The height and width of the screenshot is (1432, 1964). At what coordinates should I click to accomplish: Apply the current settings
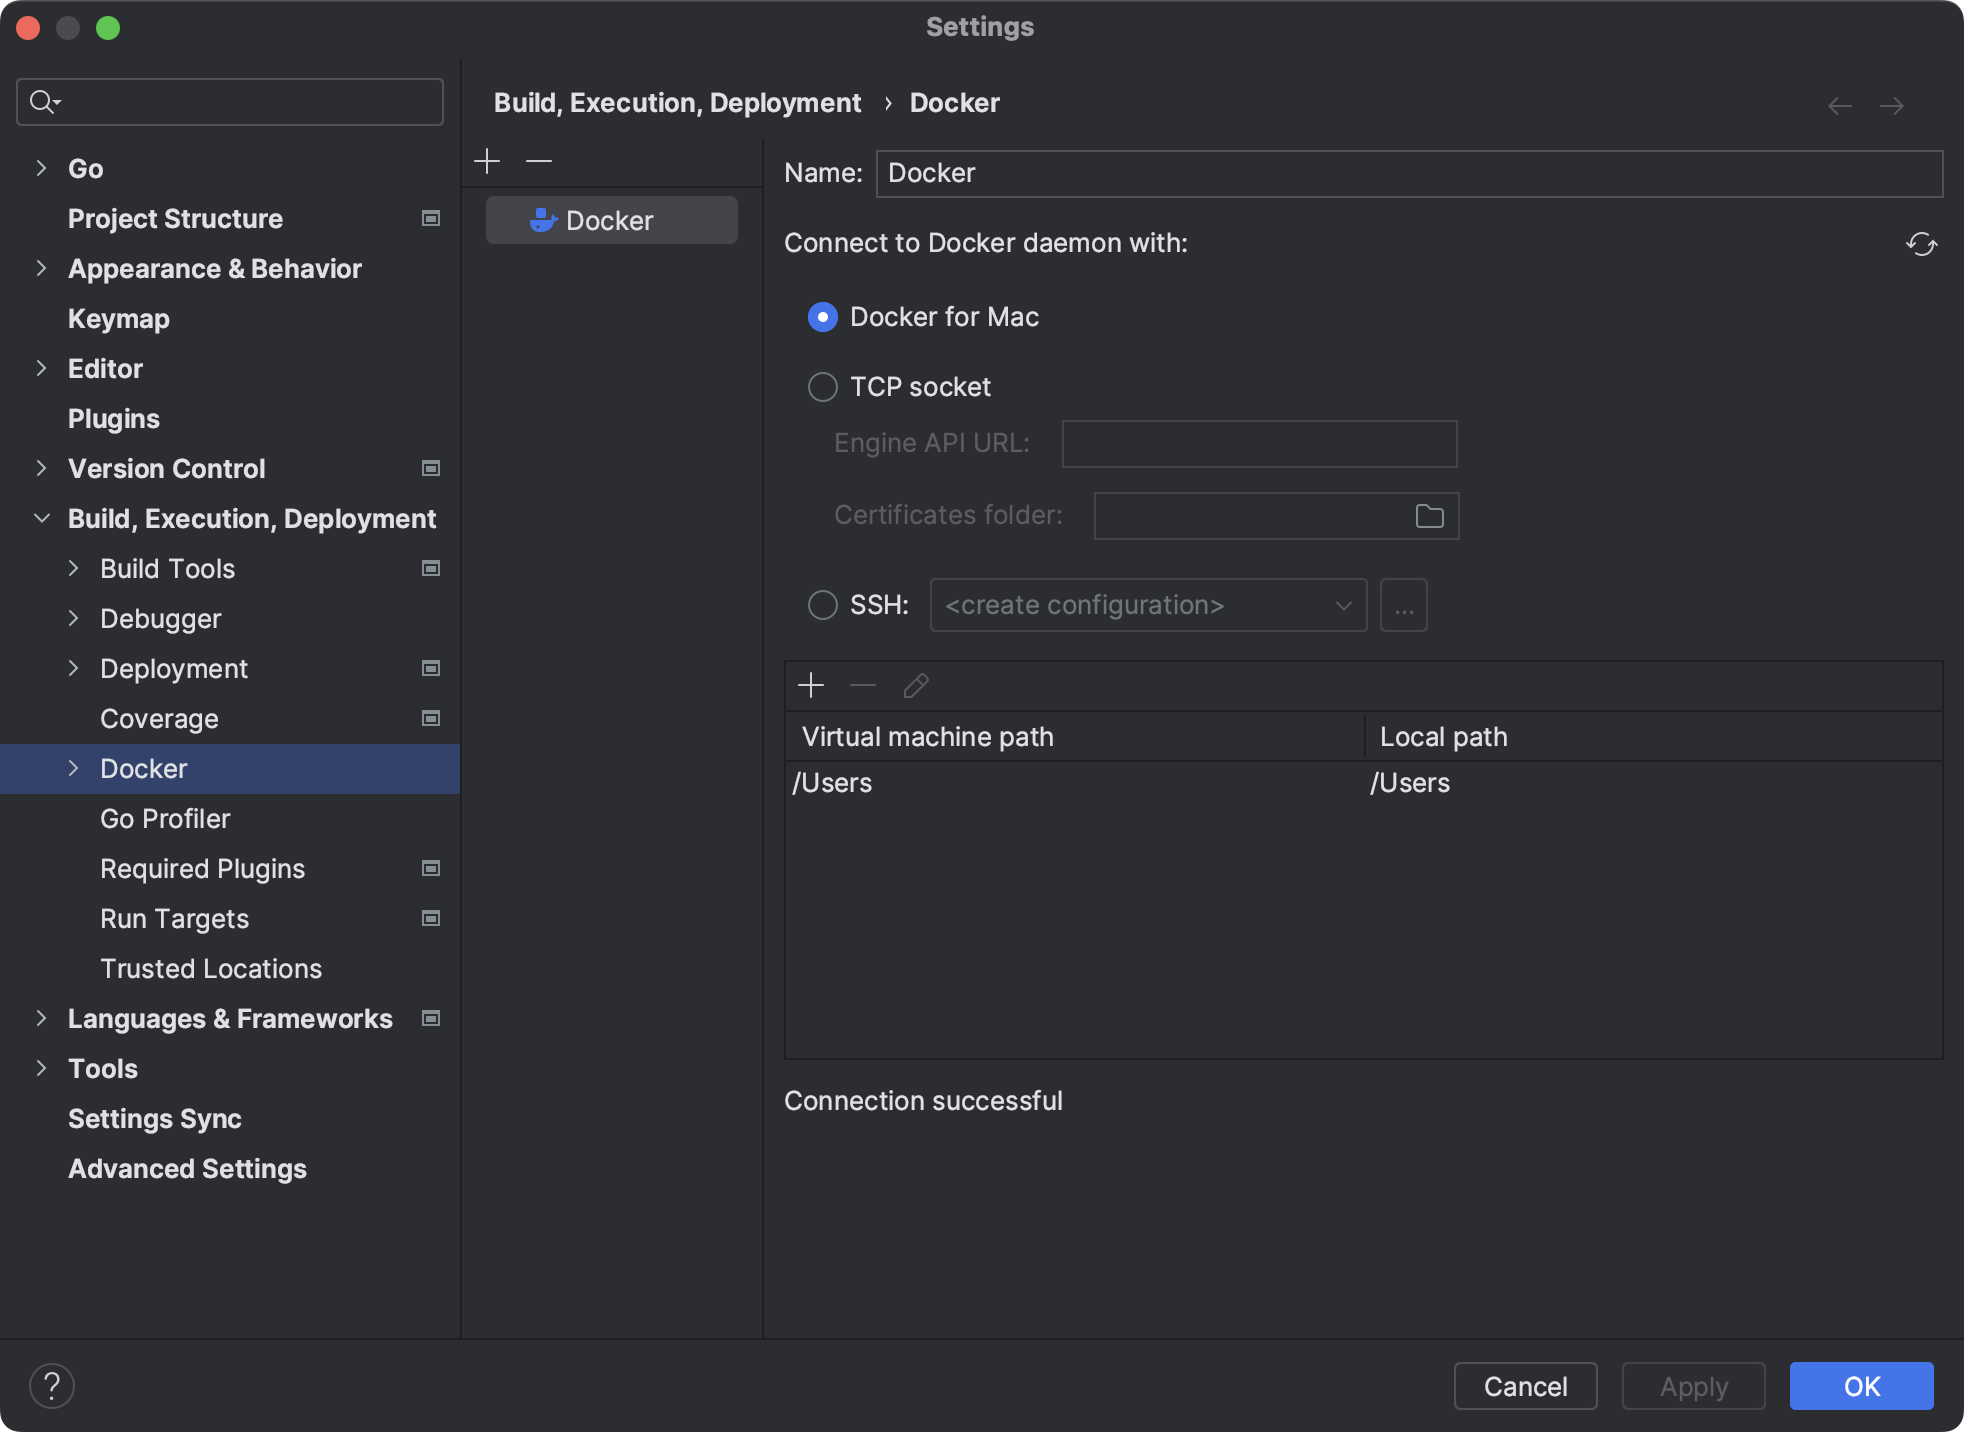pos(1693,1385)
